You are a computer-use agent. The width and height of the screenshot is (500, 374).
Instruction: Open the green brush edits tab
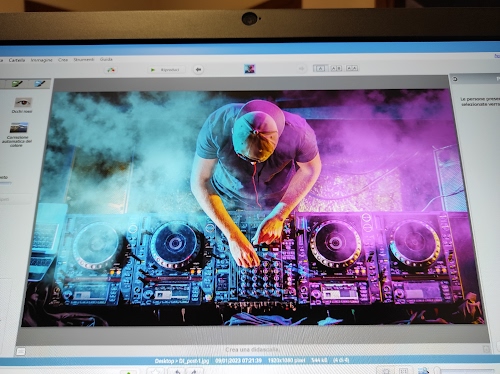pyautogui.click(x=17, y=83)
